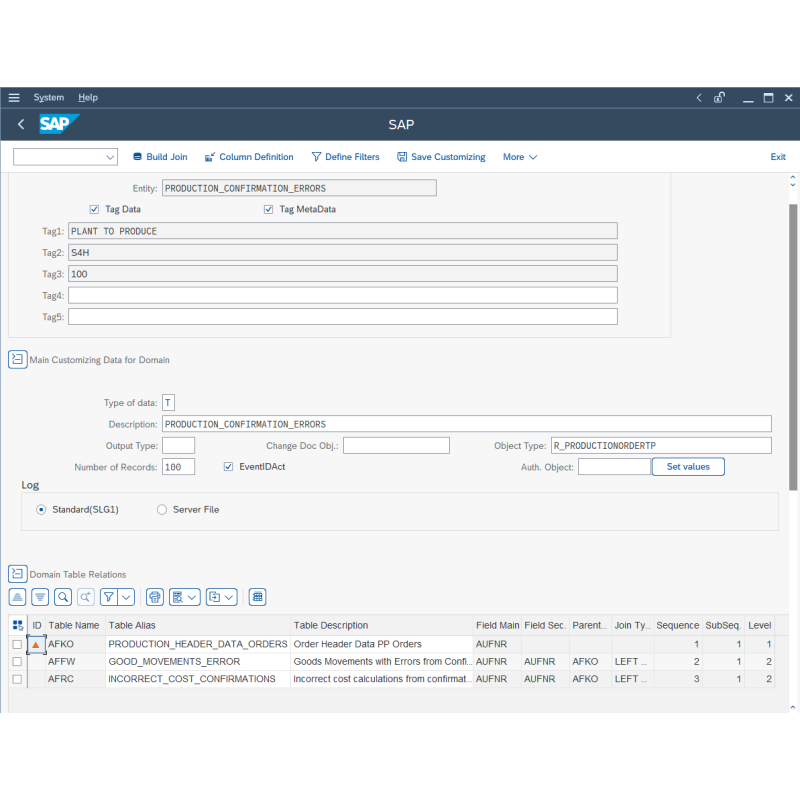Click the orange warning triangle in AFKO row
800x800 pixels.
pyautogui.click(x=36, y=644)
